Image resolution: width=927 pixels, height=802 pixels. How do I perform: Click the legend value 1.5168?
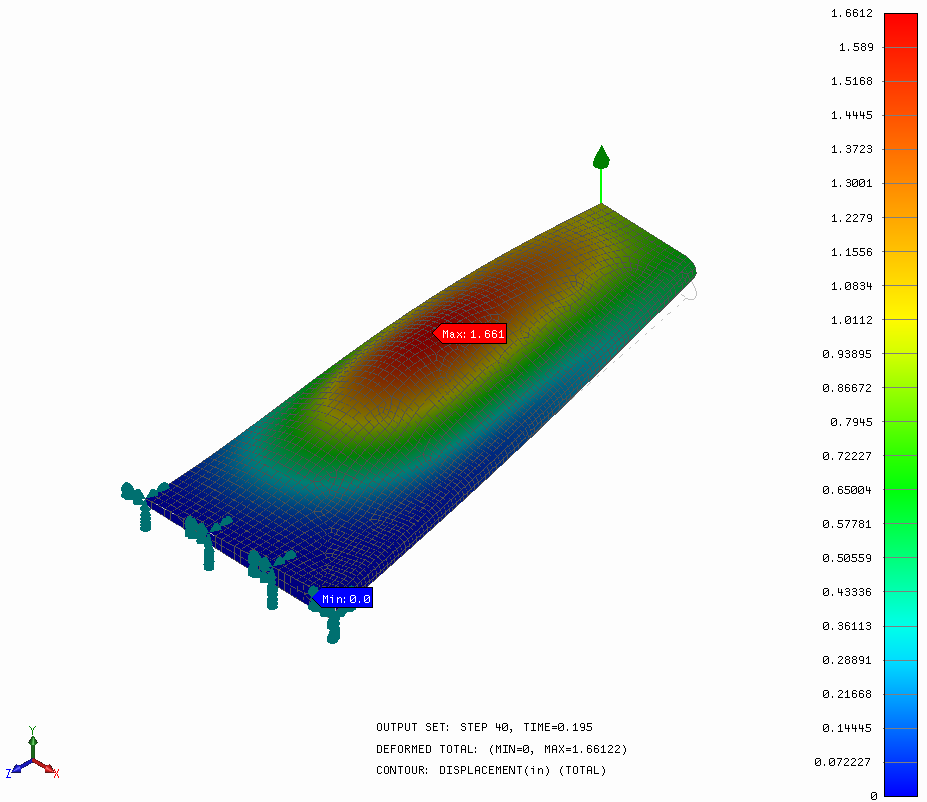(x=851, y=81)
